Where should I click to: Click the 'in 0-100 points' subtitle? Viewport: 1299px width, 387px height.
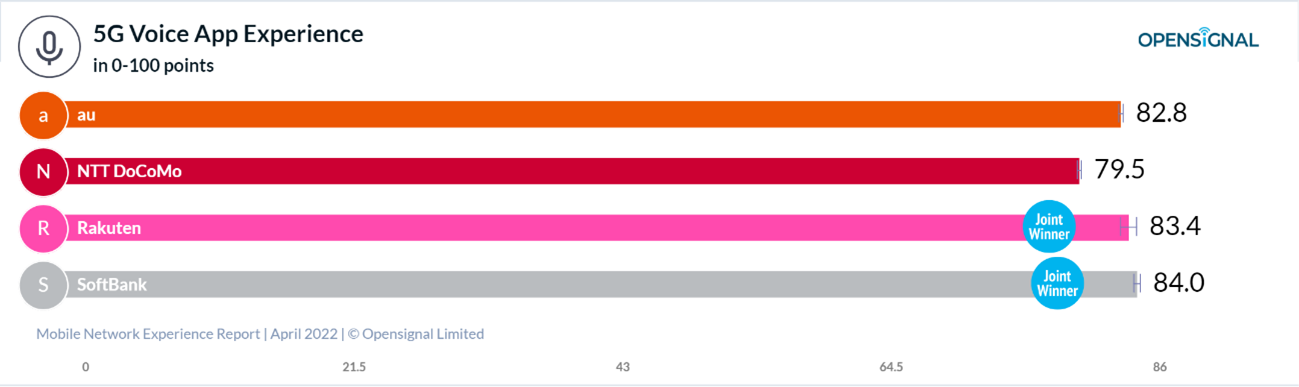(x=153, y=66)
